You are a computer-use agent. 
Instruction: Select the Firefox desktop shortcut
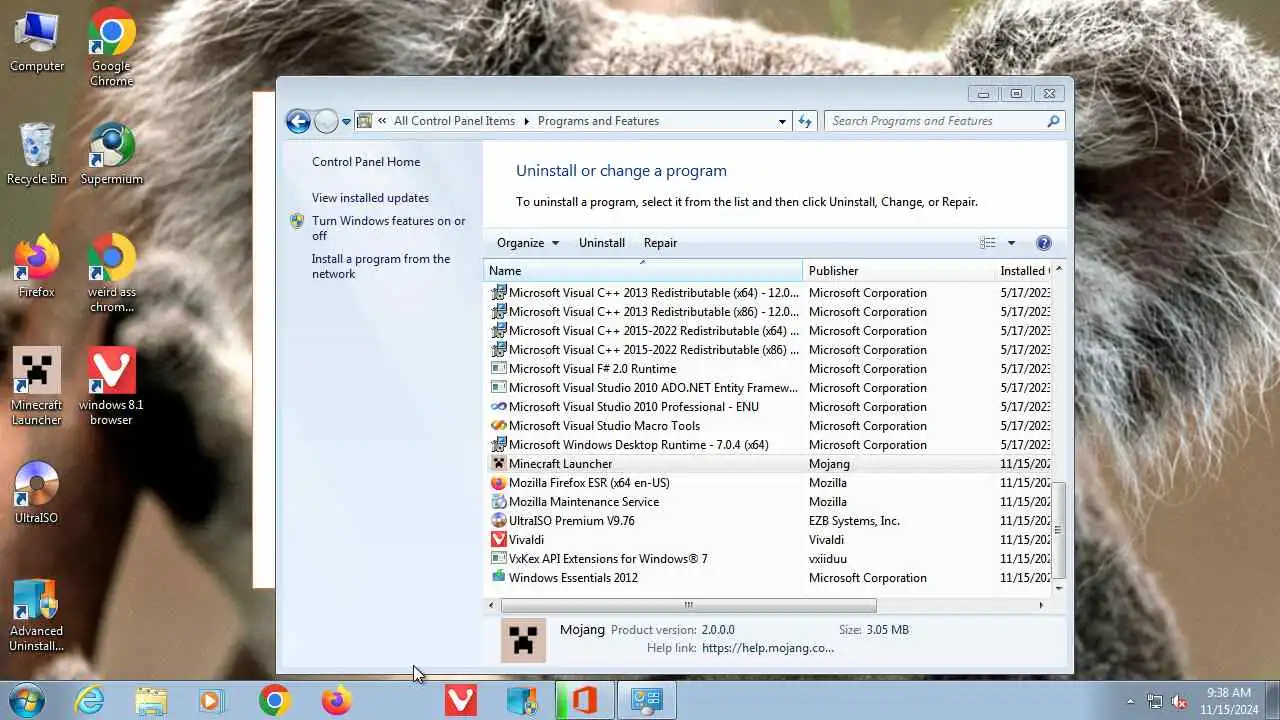(37, 268)
